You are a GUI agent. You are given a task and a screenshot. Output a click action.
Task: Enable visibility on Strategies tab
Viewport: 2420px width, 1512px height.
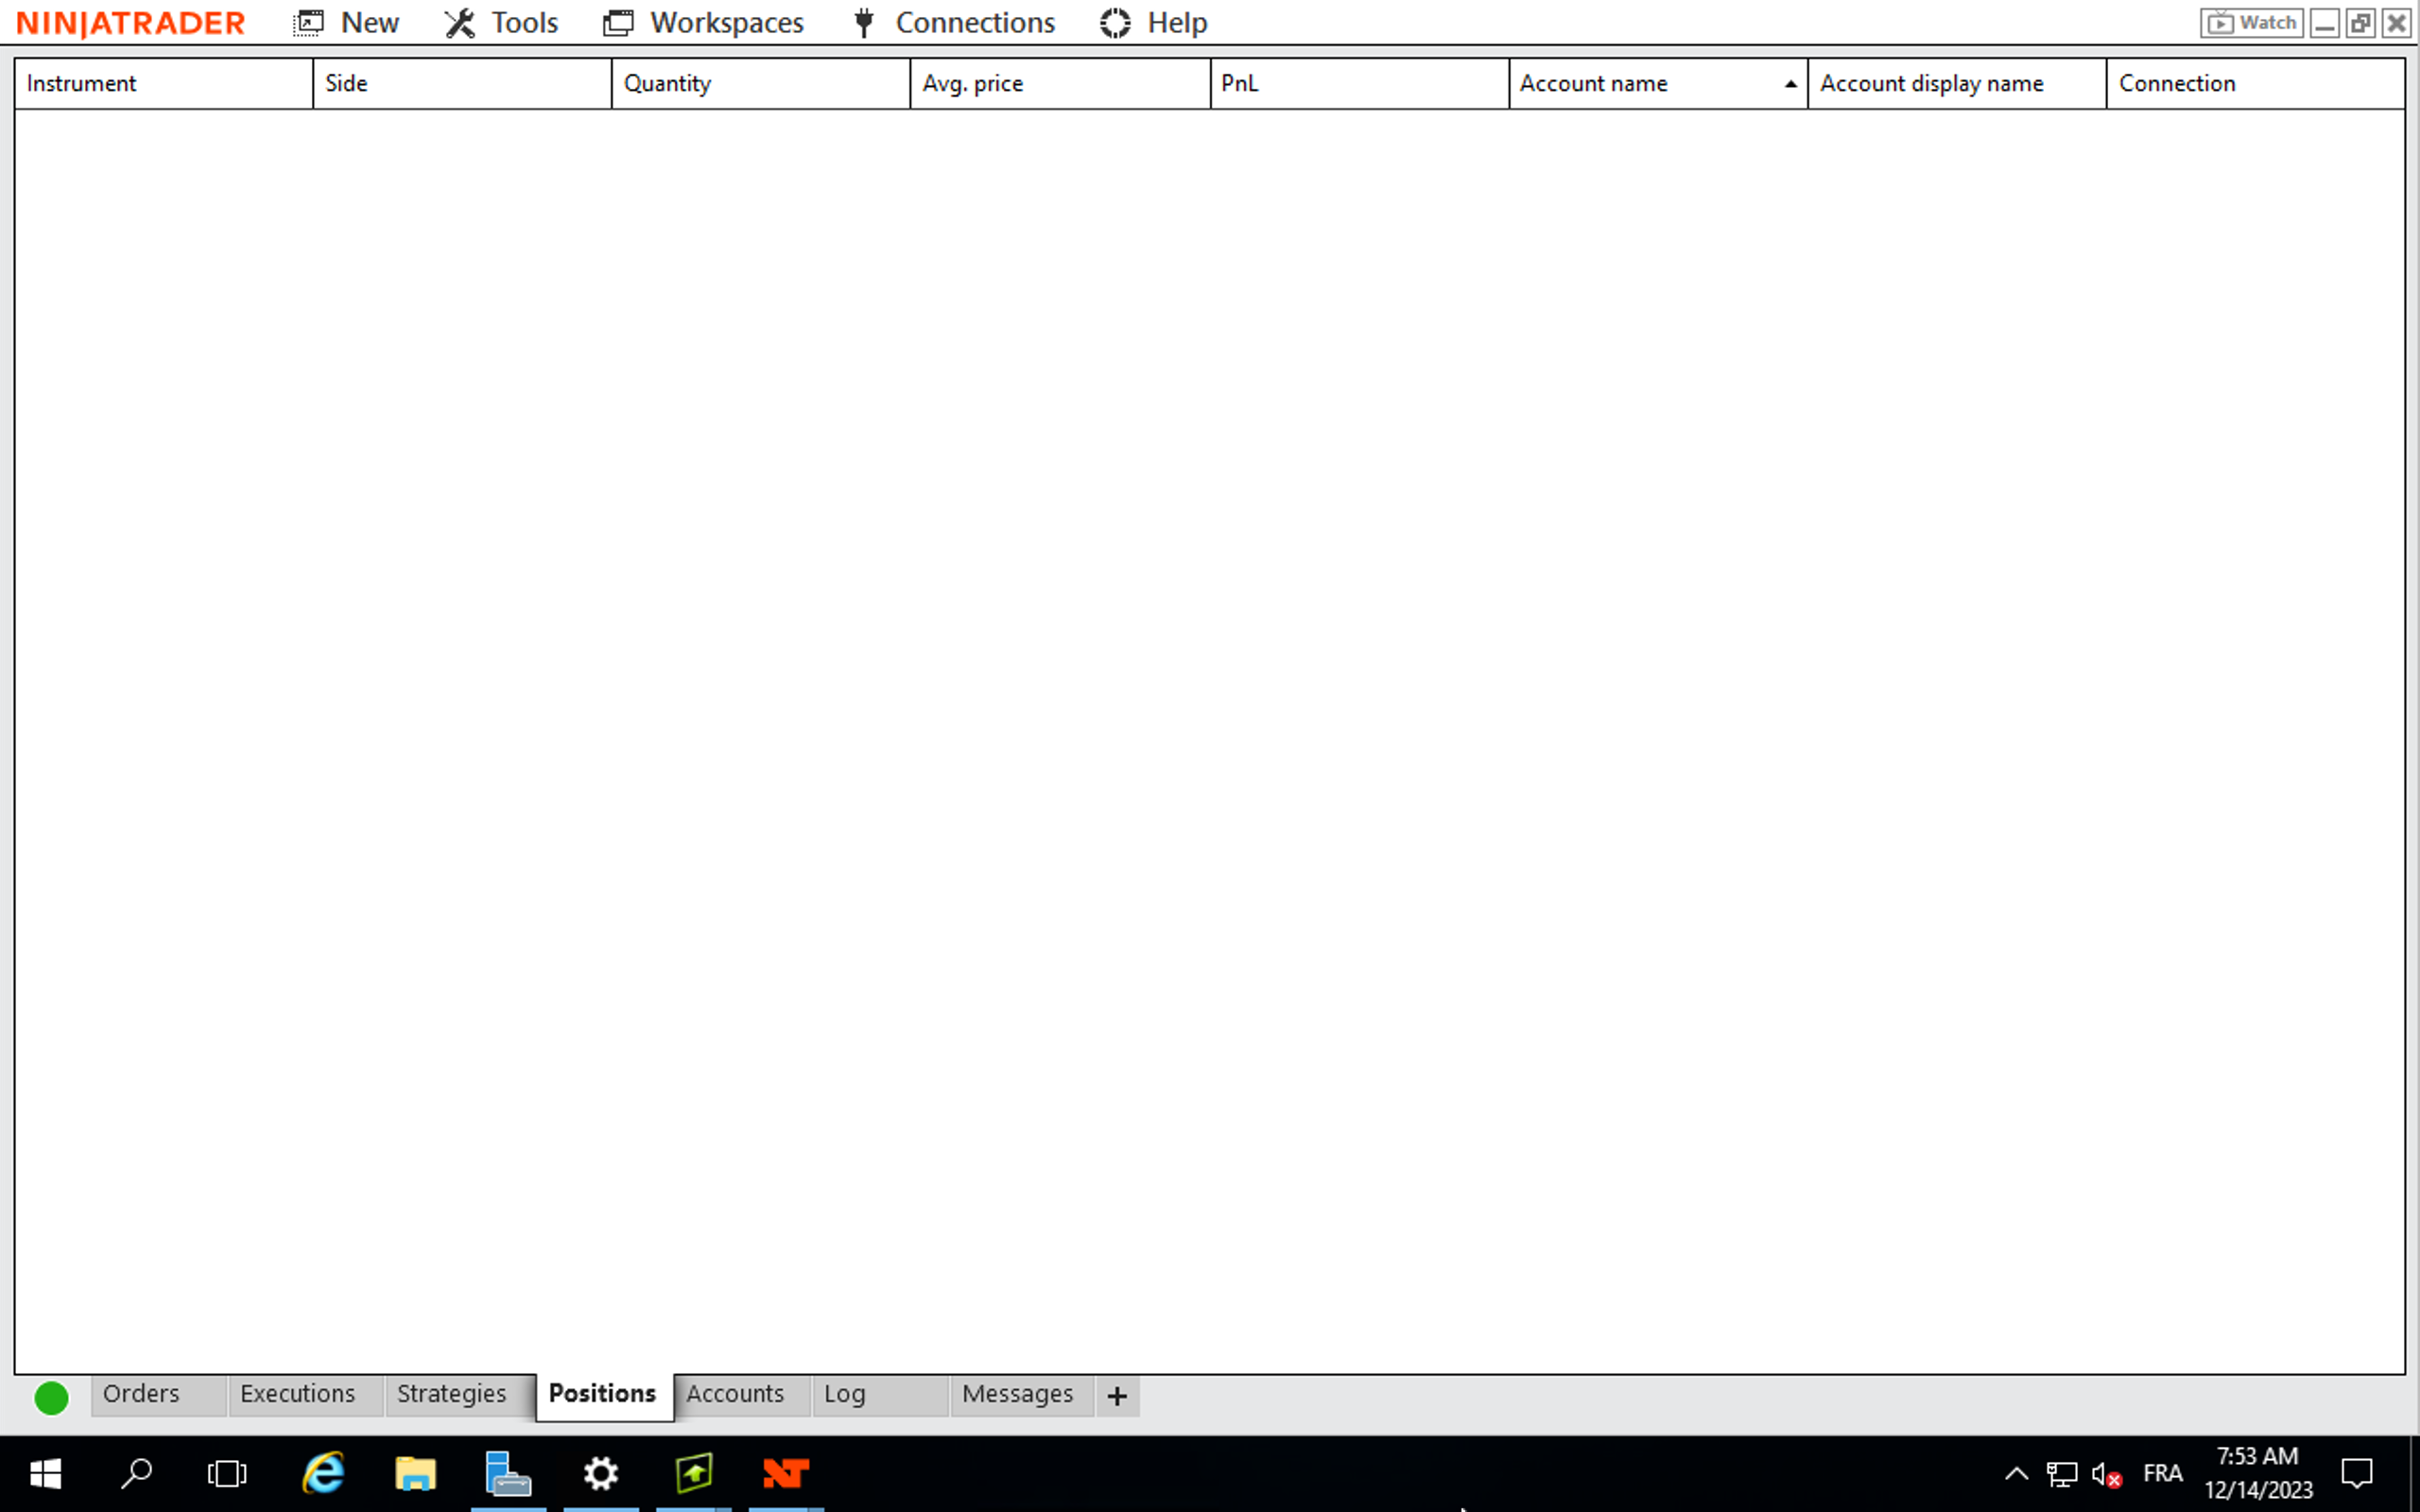click(x=450, y=1394)
